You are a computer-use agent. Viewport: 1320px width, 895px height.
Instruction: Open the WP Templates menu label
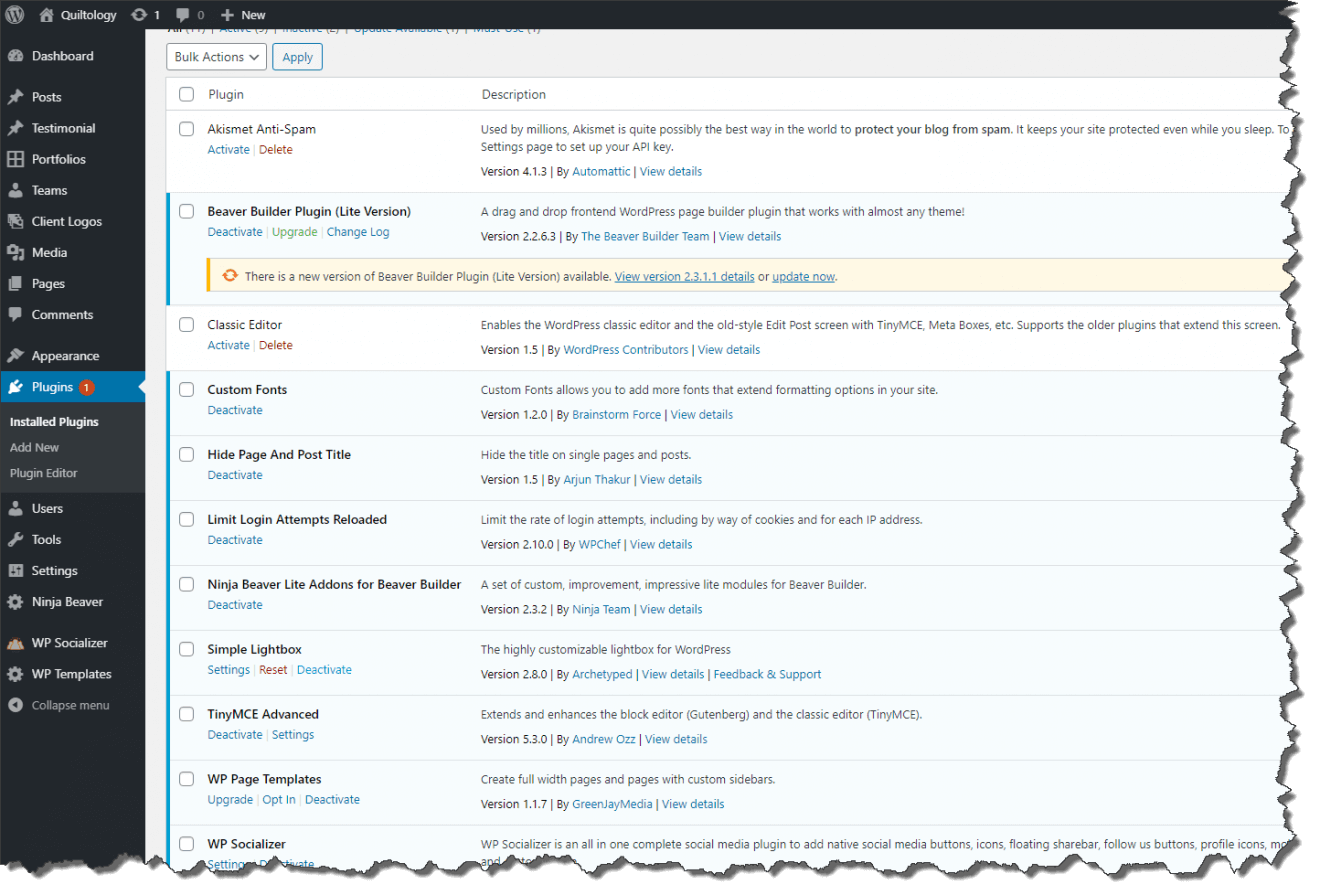point(71,674)
